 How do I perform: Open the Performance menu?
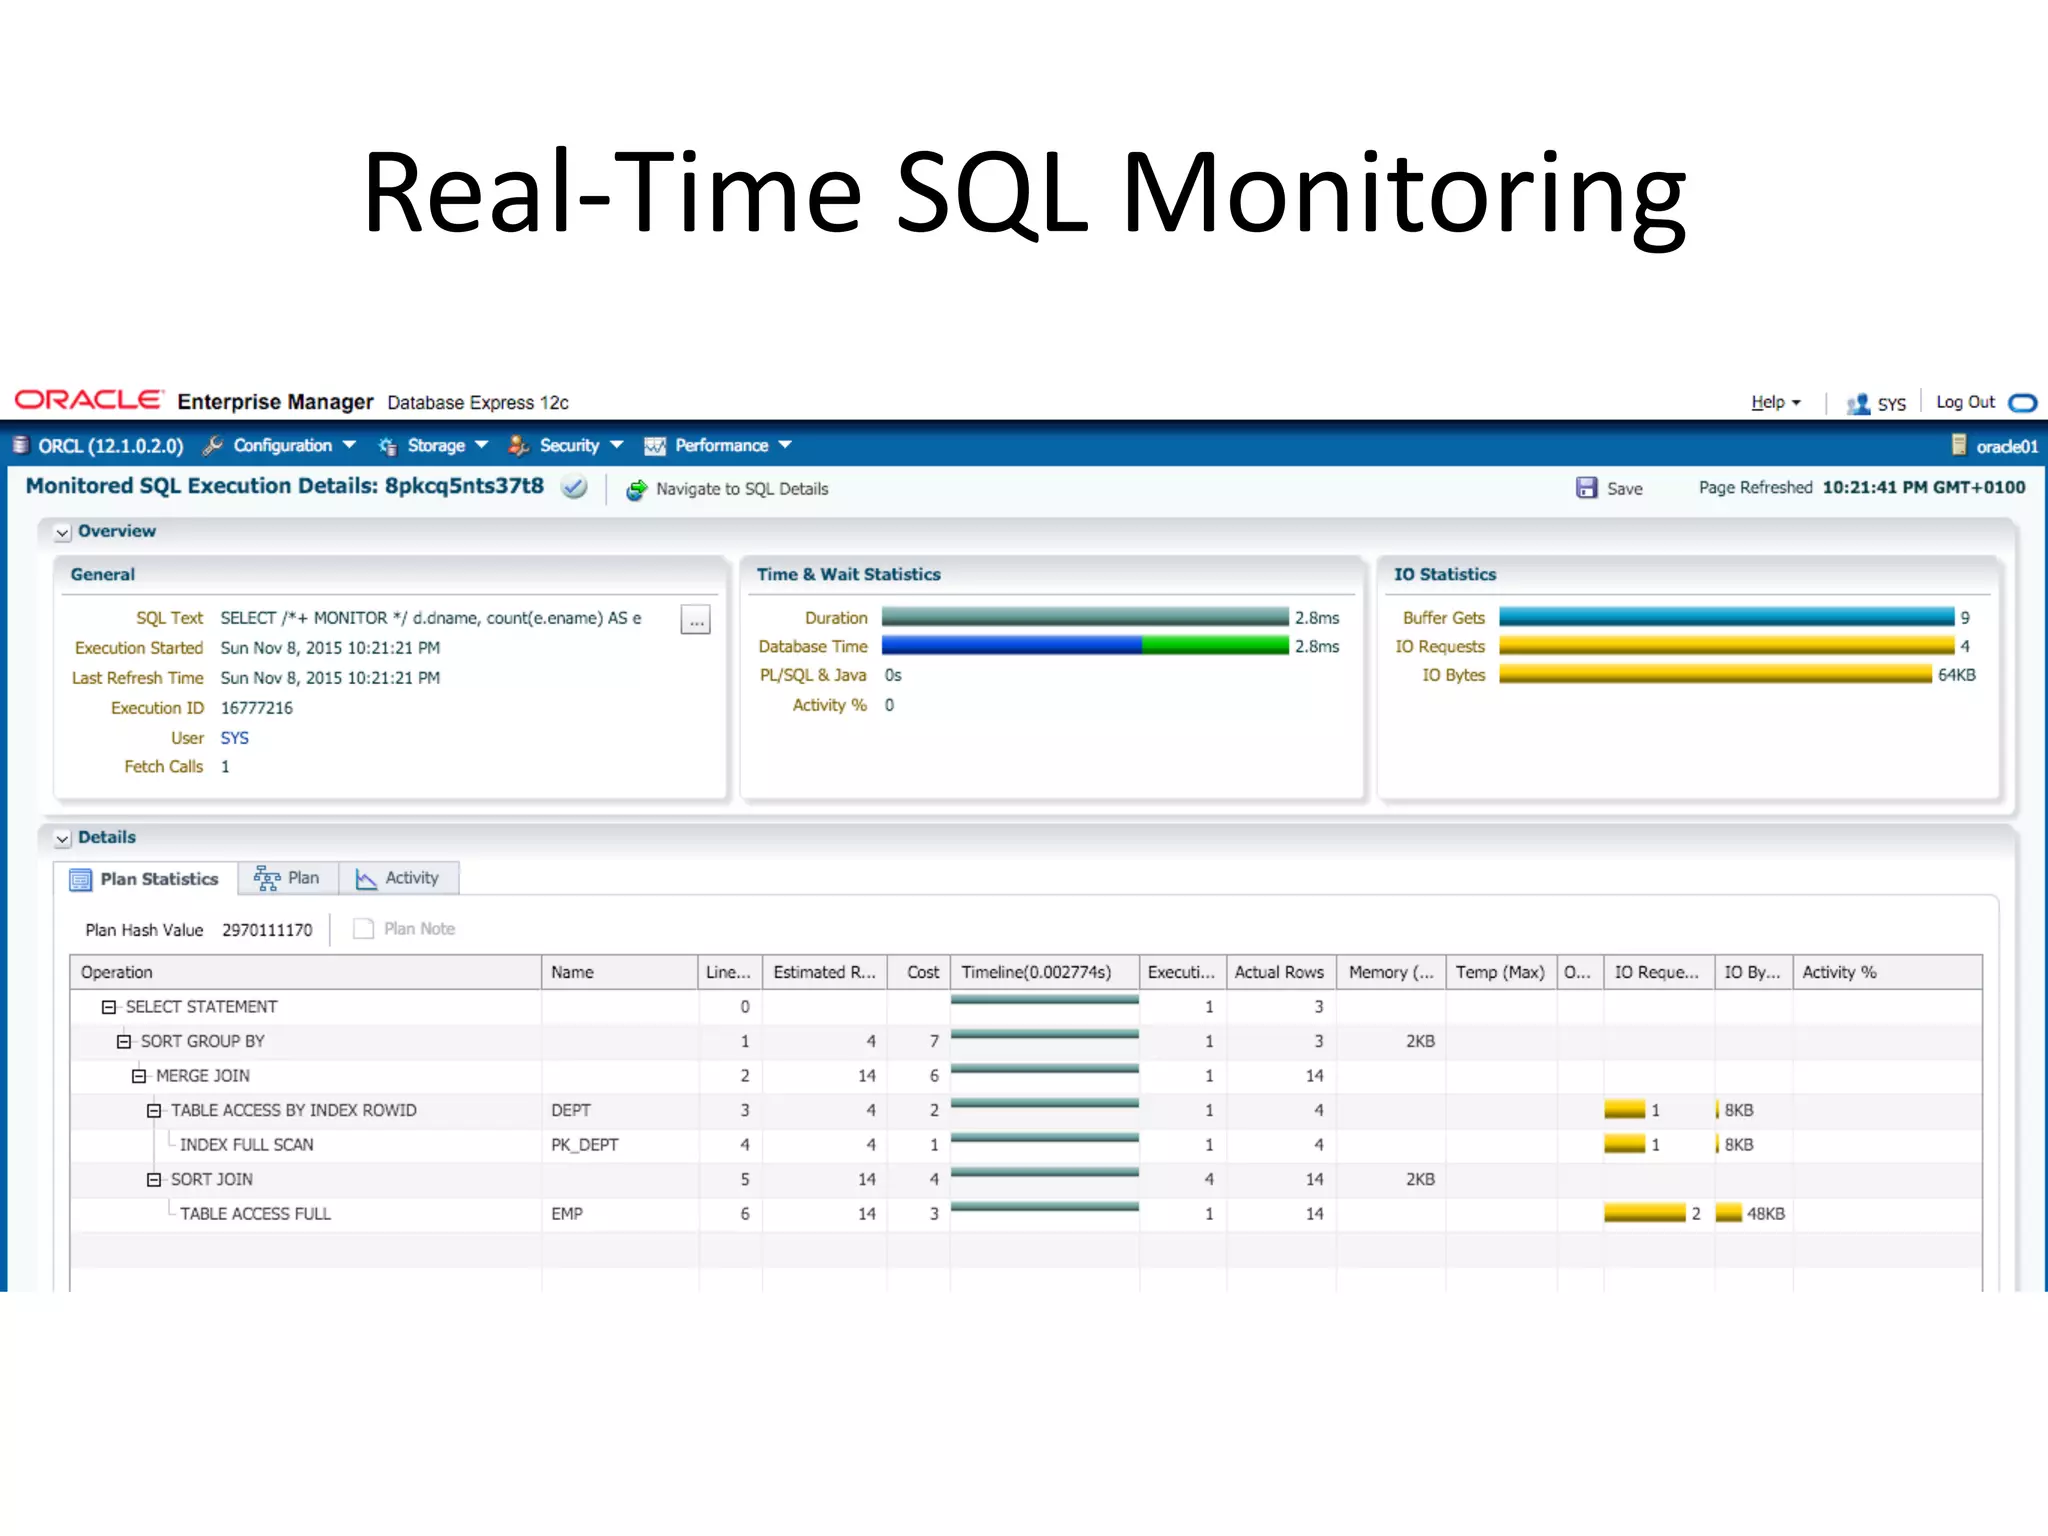[x=720, y=446]
